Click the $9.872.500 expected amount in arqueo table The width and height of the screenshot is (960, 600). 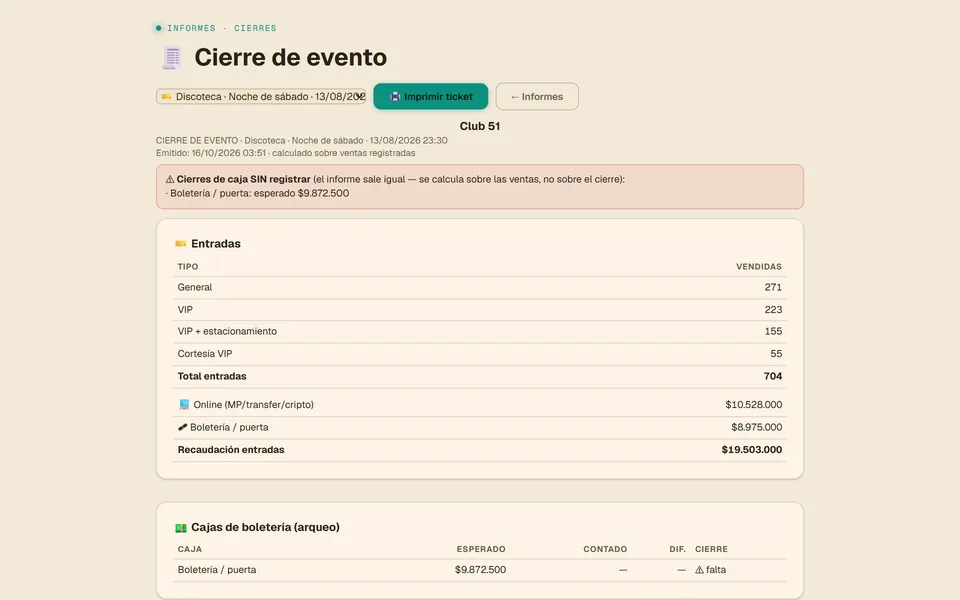(481, 570)
